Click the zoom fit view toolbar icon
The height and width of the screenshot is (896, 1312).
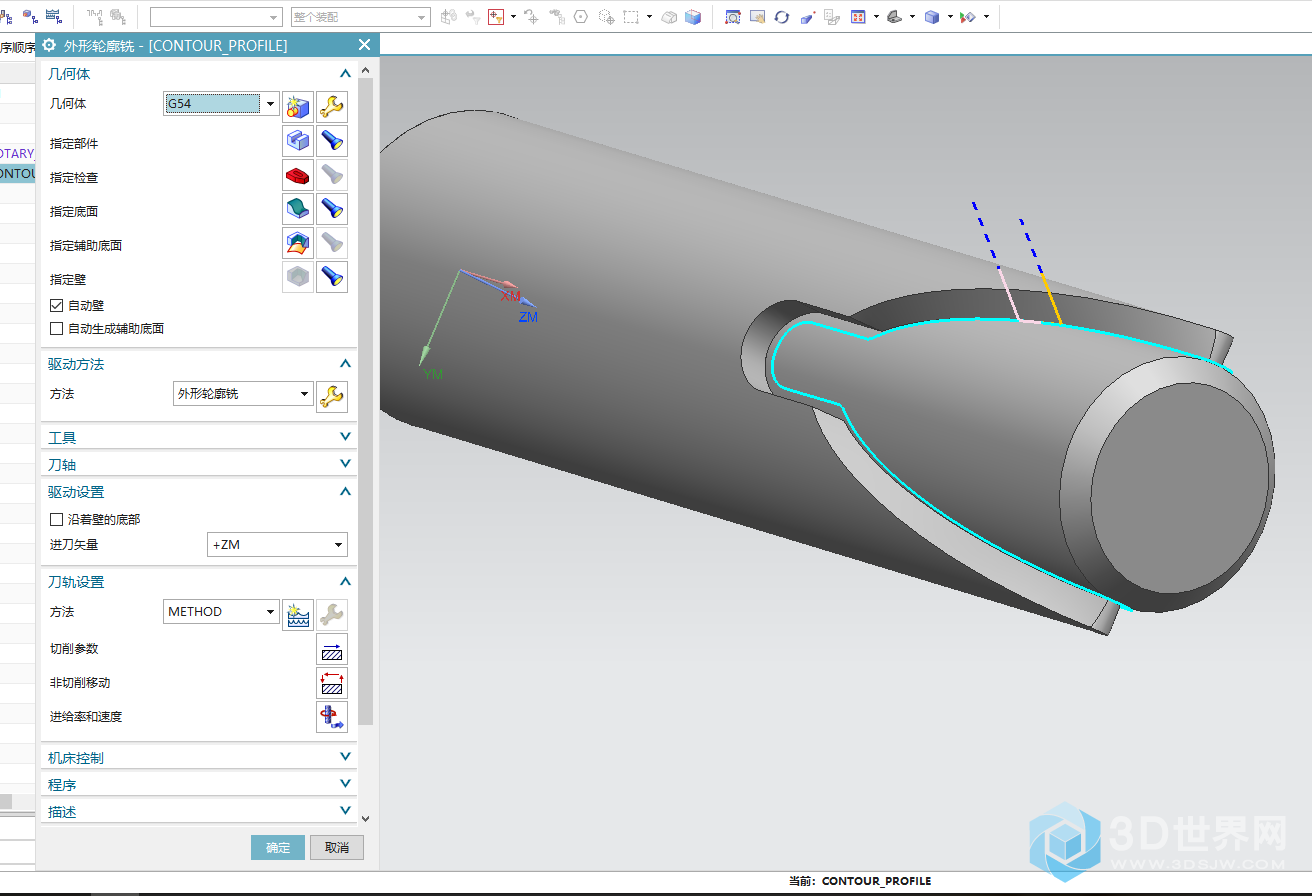tap(733, 17)
